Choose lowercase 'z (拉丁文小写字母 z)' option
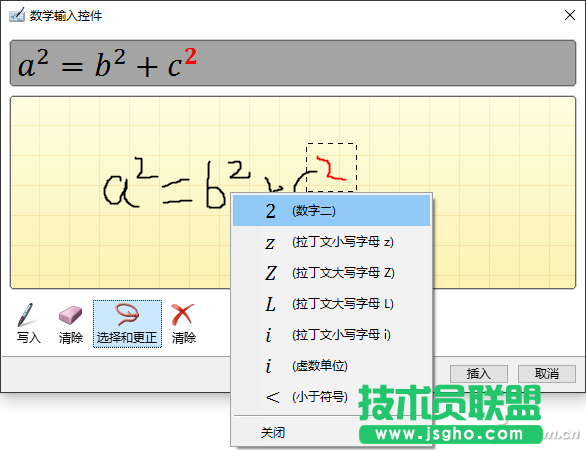The image size is (586, 450). pos(331,242)
